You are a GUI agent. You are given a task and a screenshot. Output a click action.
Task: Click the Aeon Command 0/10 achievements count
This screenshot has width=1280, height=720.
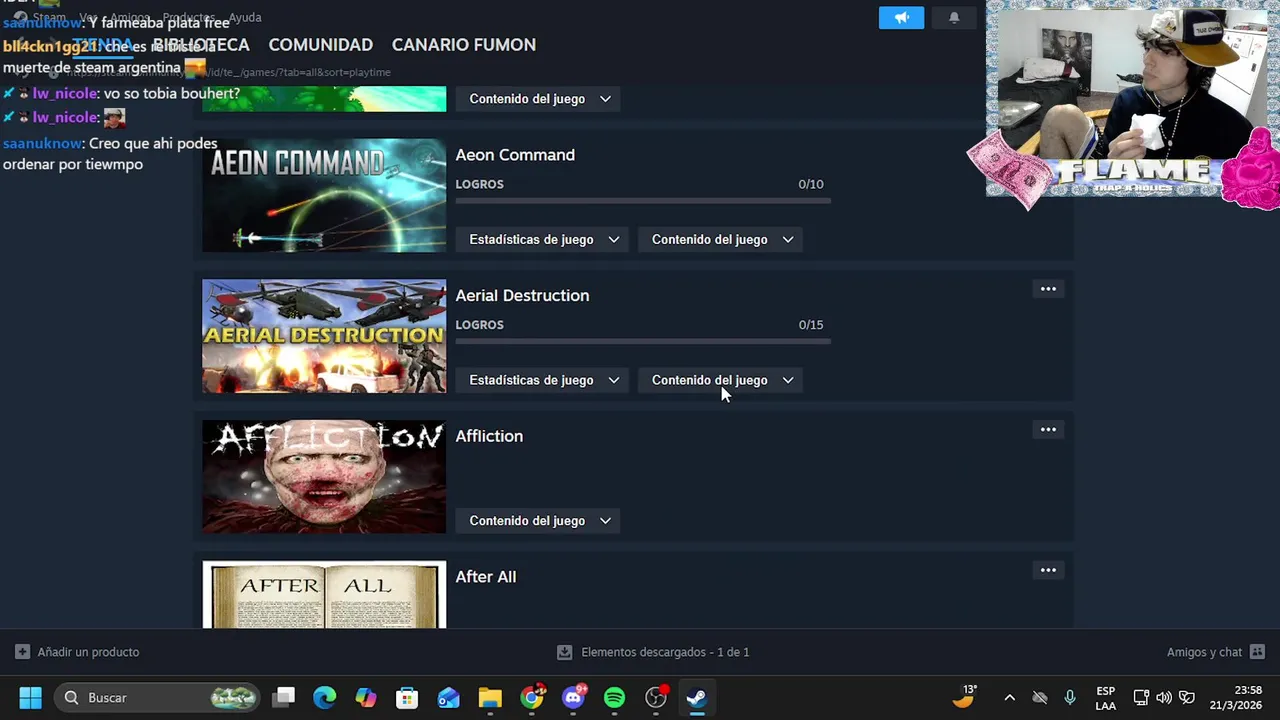811,184
